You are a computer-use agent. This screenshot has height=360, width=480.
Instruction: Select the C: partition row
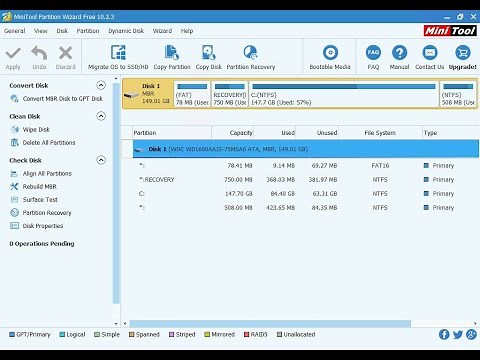(x=306, y=194)
